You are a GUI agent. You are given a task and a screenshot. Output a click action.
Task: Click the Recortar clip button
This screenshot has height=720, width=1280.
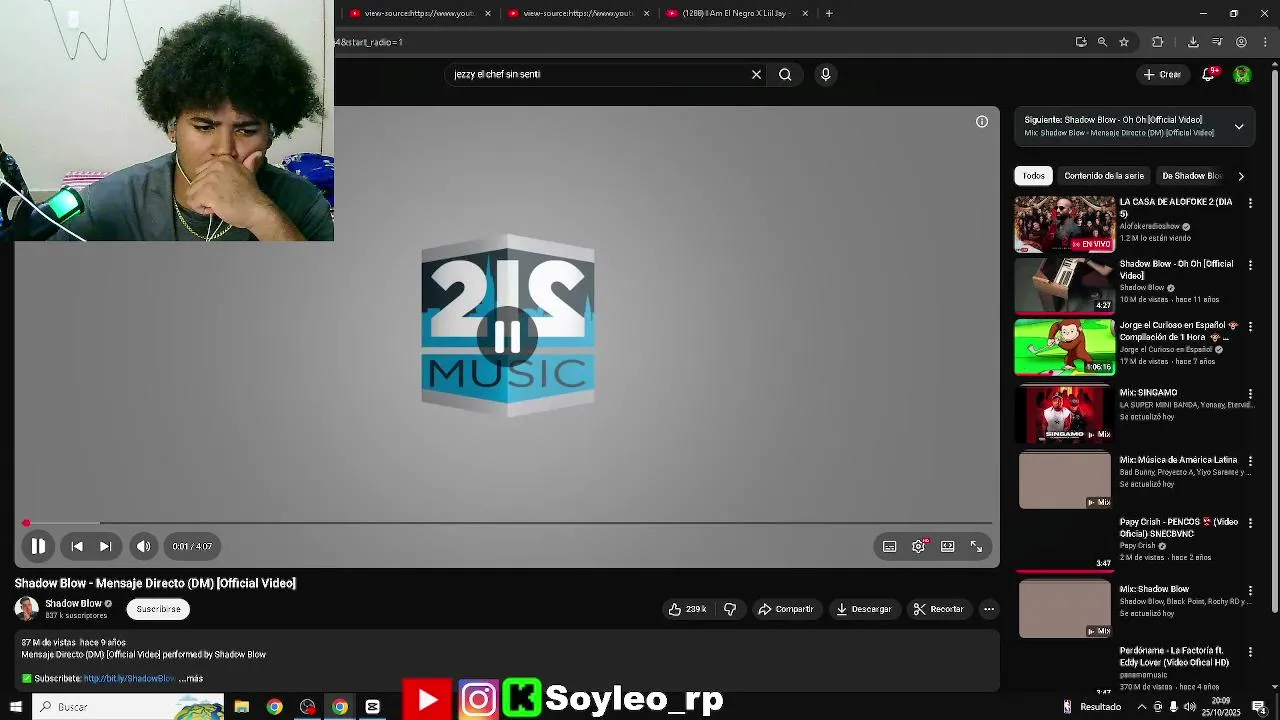[x=939, y=609]
